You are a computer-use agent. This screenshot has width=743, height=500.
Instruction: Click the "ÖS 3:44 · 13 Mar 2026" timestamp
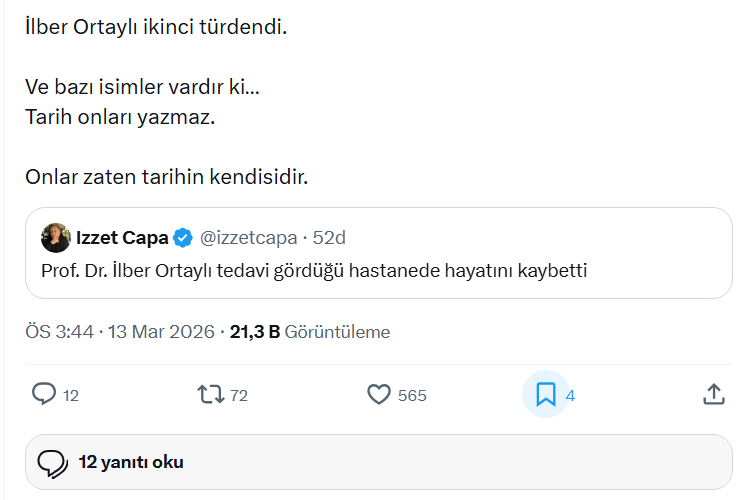click(x=120, y=331)
